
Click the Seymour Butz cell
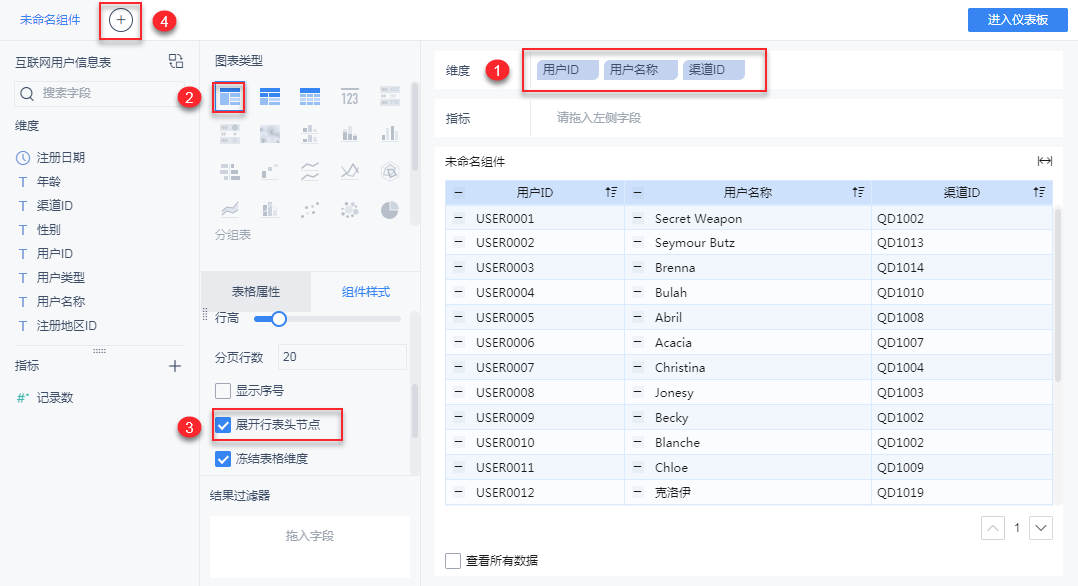(747, 243)
